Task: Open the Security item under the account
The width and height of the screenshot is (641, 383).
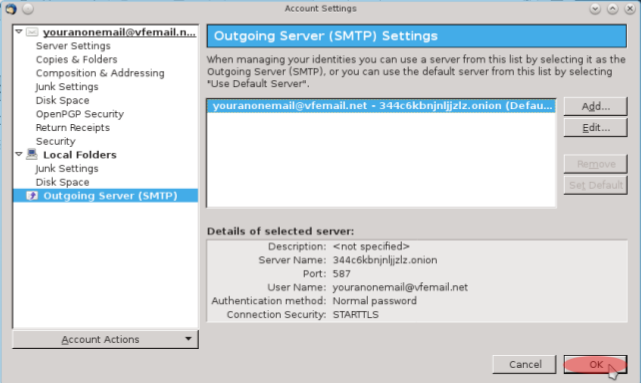Action: [x=56, y=141]
